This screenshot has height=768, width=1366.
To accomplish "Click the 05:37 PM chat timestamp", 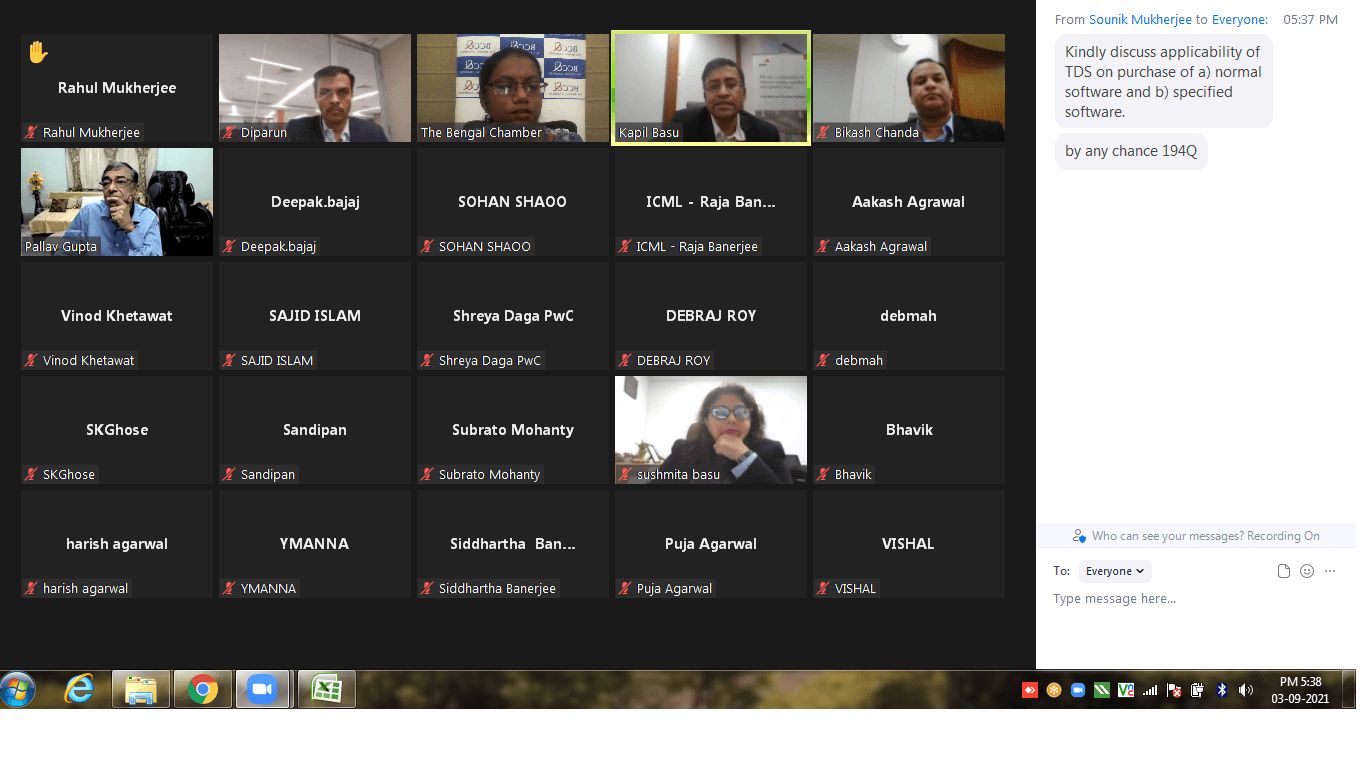I will [1310, 20].
